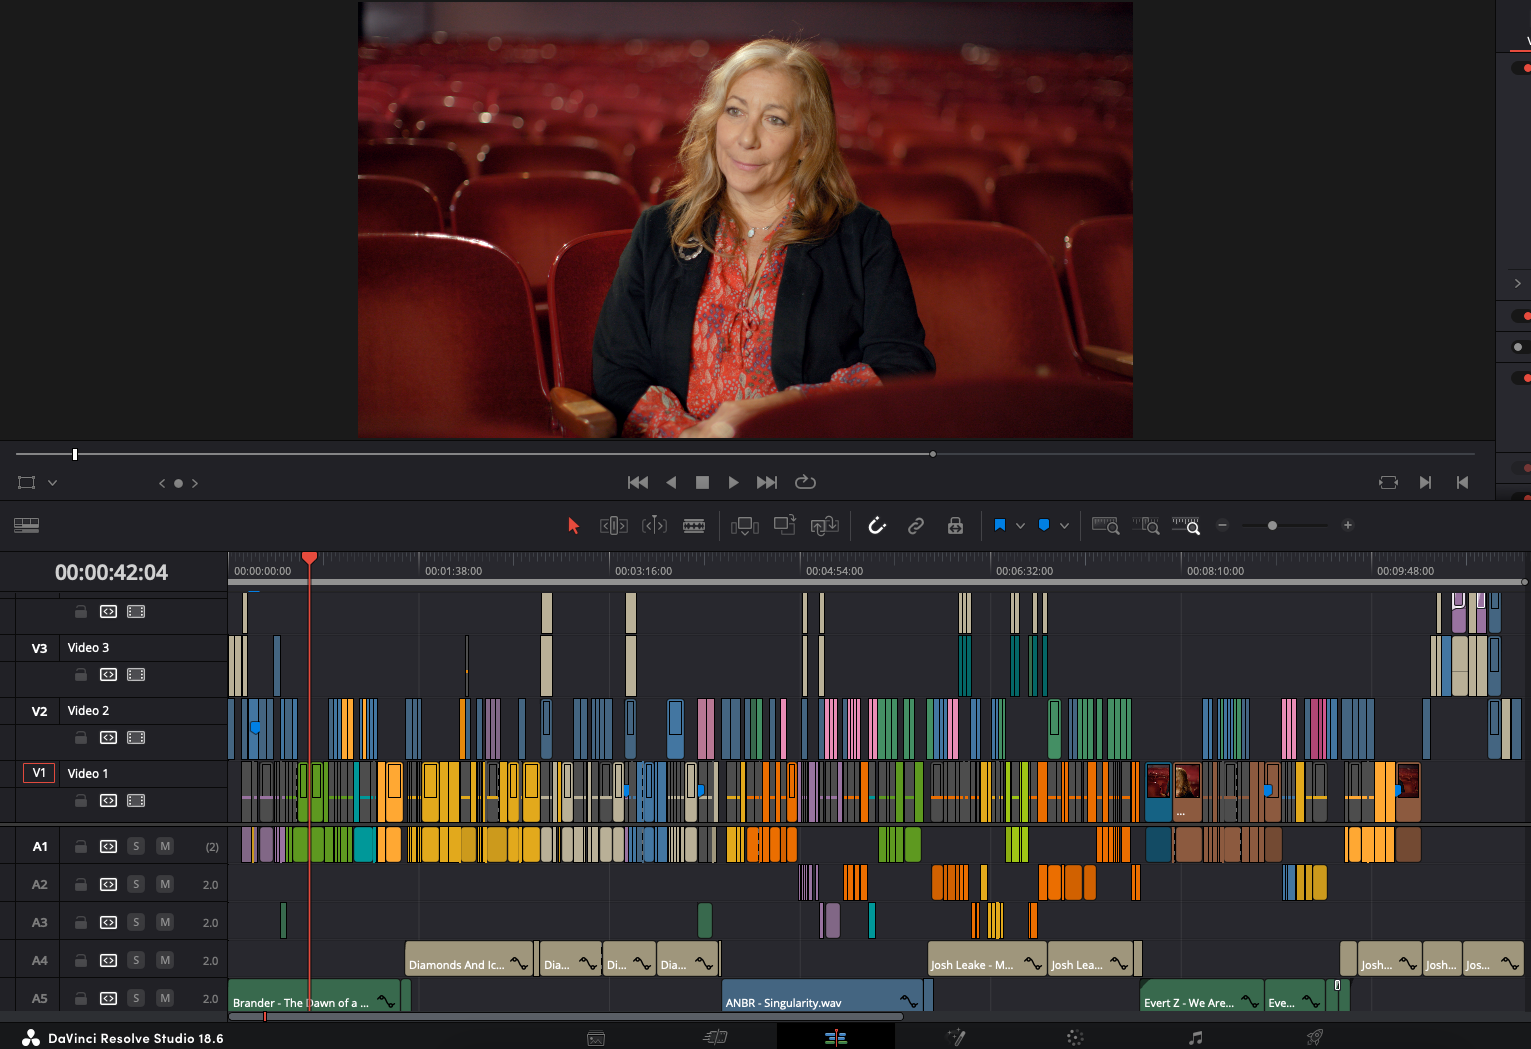Activate the Trim Edit Mode tool
The image size is (1531, 1049).
coord(613,526)
